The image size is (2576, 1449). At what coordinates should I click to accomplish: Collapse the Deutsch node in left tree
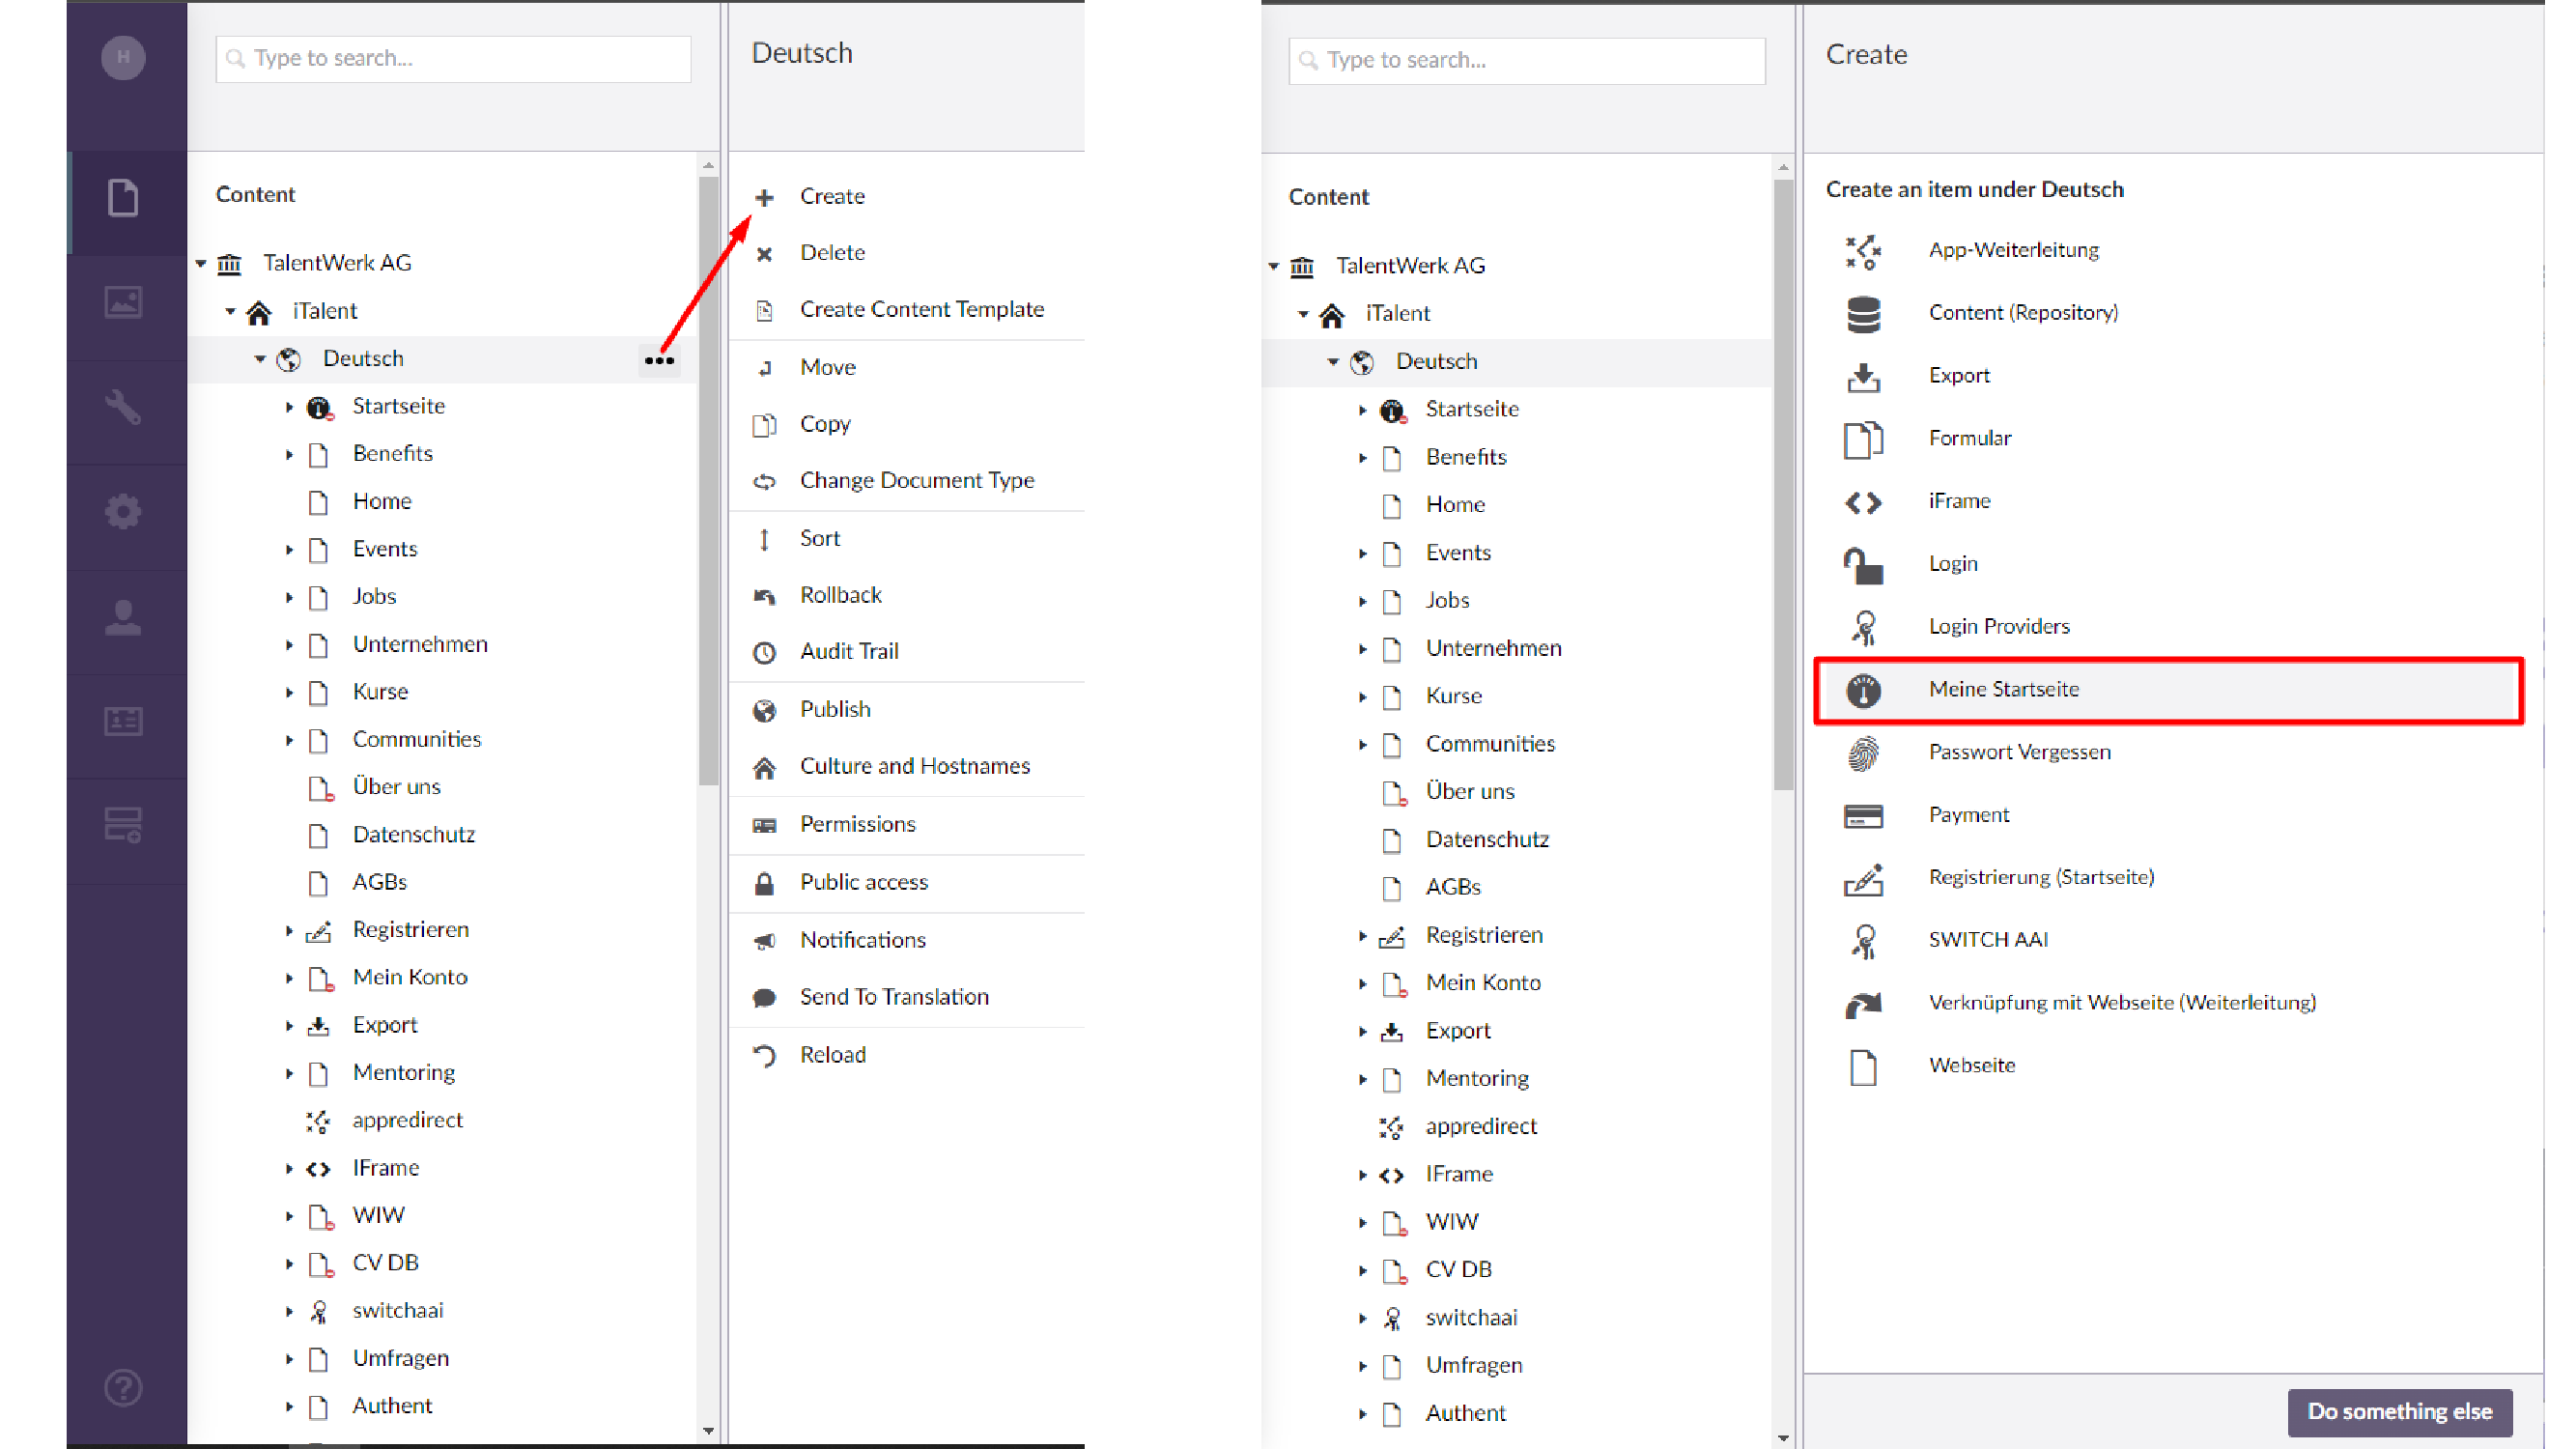pos(260,359)
